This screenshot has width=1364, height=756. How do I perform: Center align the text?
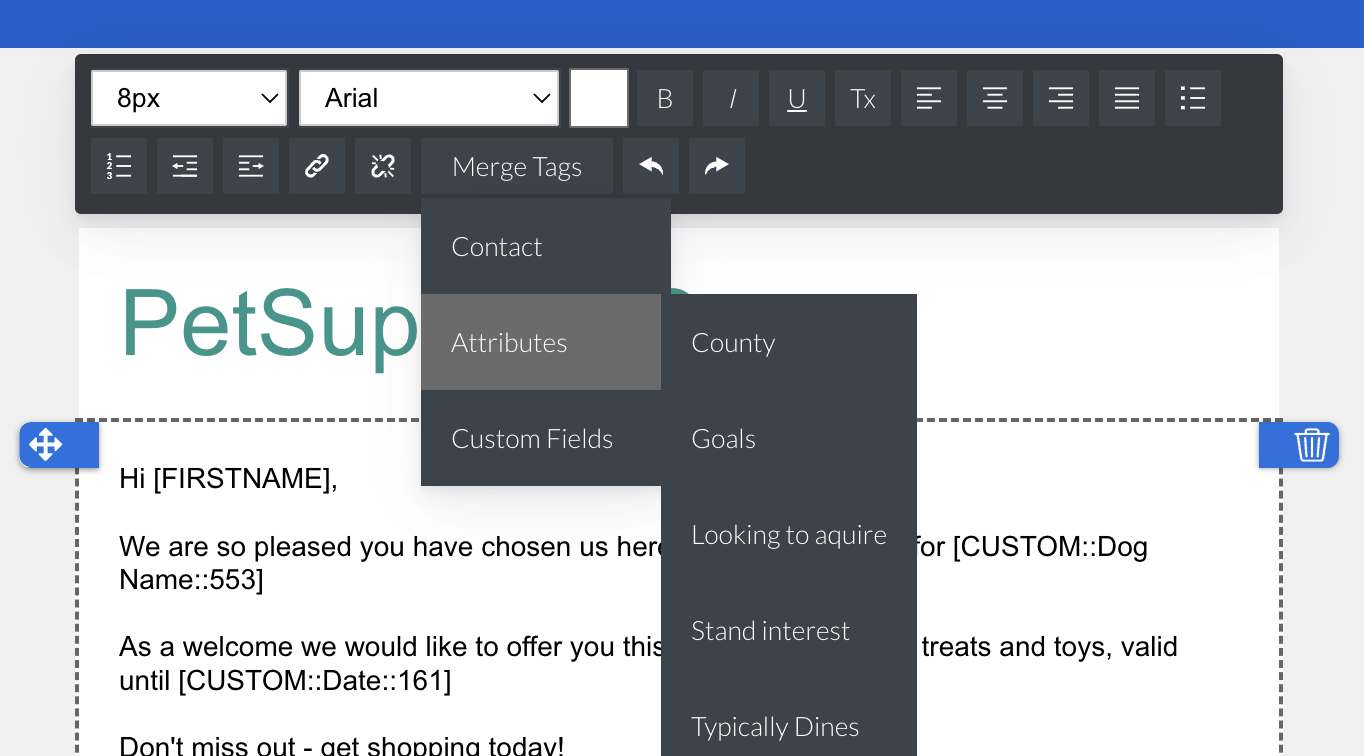point(995,98)
